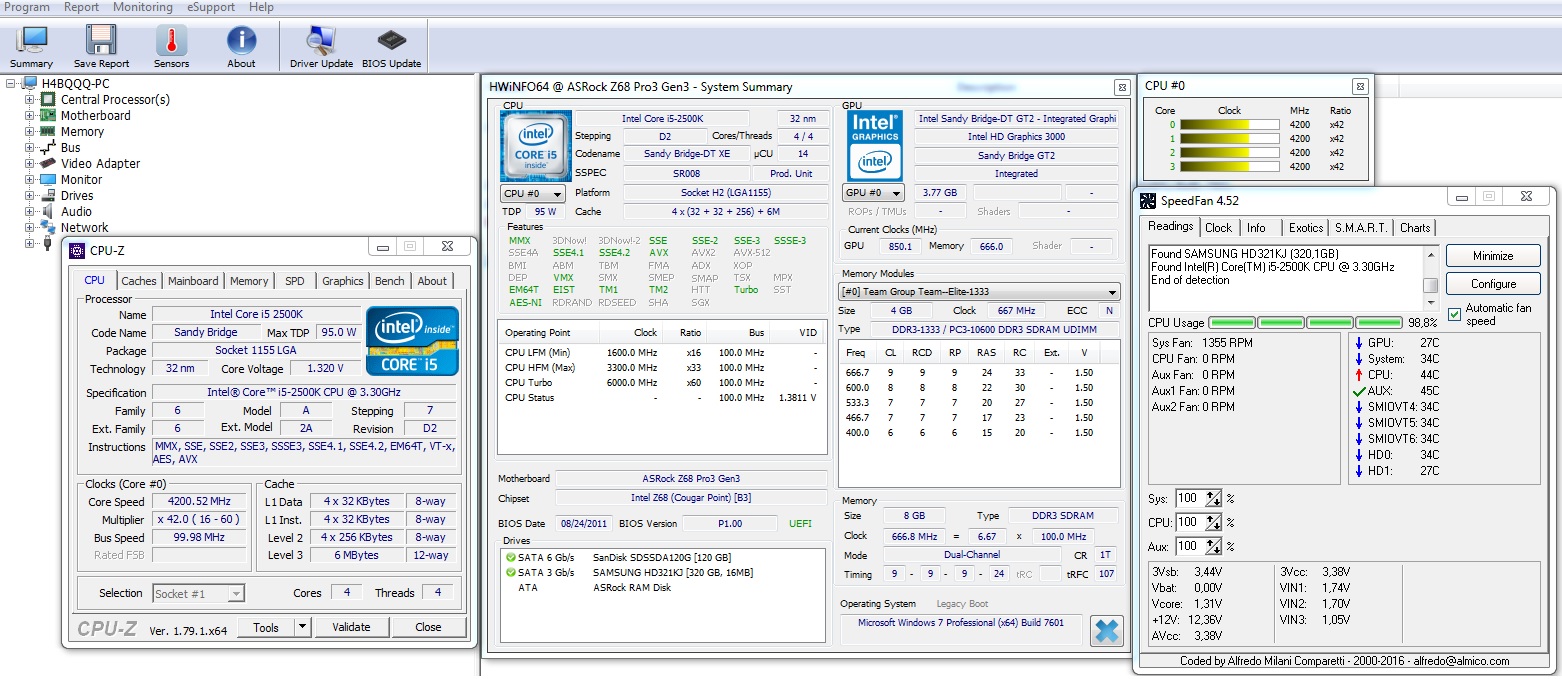
Task: Switch to CPU-Z Mainboard tab
Action: point(193,281)
